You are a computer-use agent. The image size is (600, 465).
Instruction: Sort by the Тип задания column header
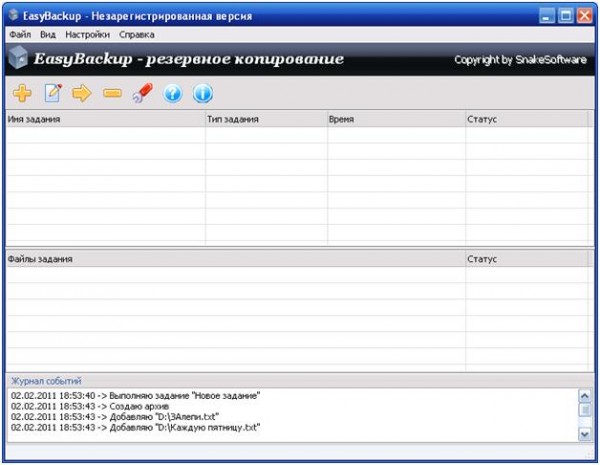pyautogui.click(x=266, y=119)
